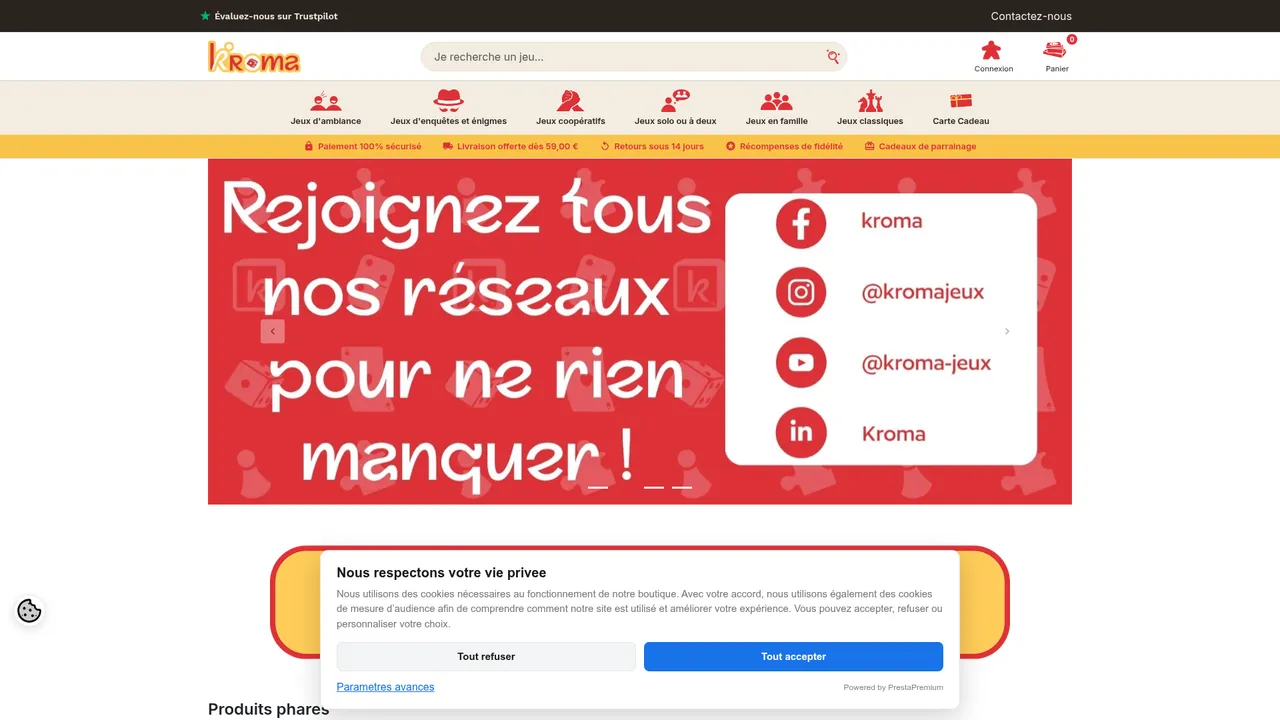
Task: Click the 'Nous respectons votre vie privee' heading
Action: pyautogui.click(x=441, y=573)
